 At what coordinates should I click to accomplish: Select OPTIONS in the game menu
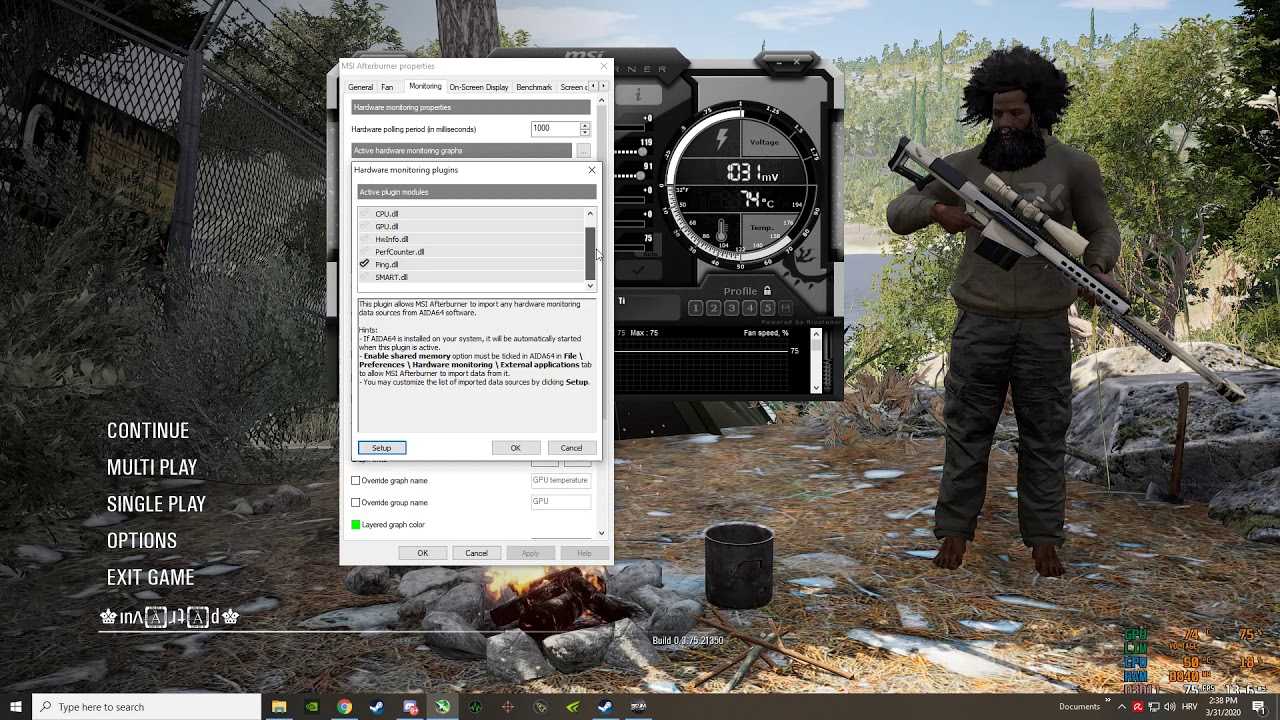[142, 541]
